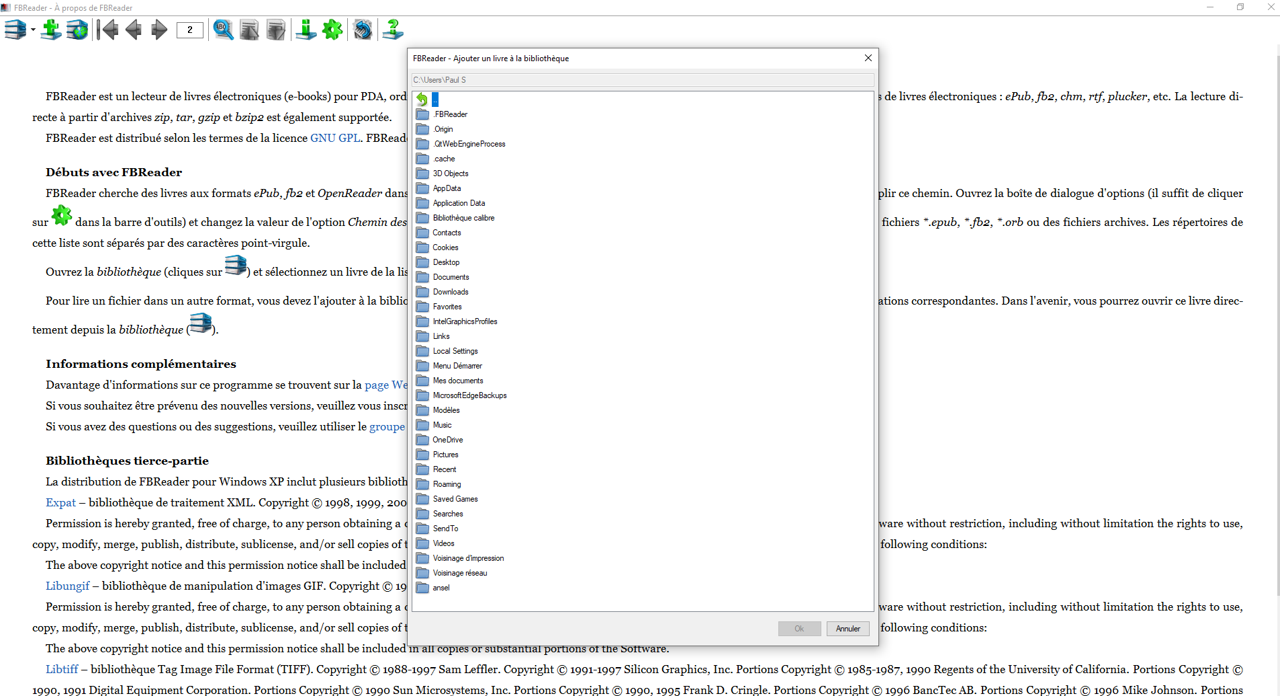The image size is (1280, 696).
Task: Go up via green parent-directory arrow
Action: (422, 99)
